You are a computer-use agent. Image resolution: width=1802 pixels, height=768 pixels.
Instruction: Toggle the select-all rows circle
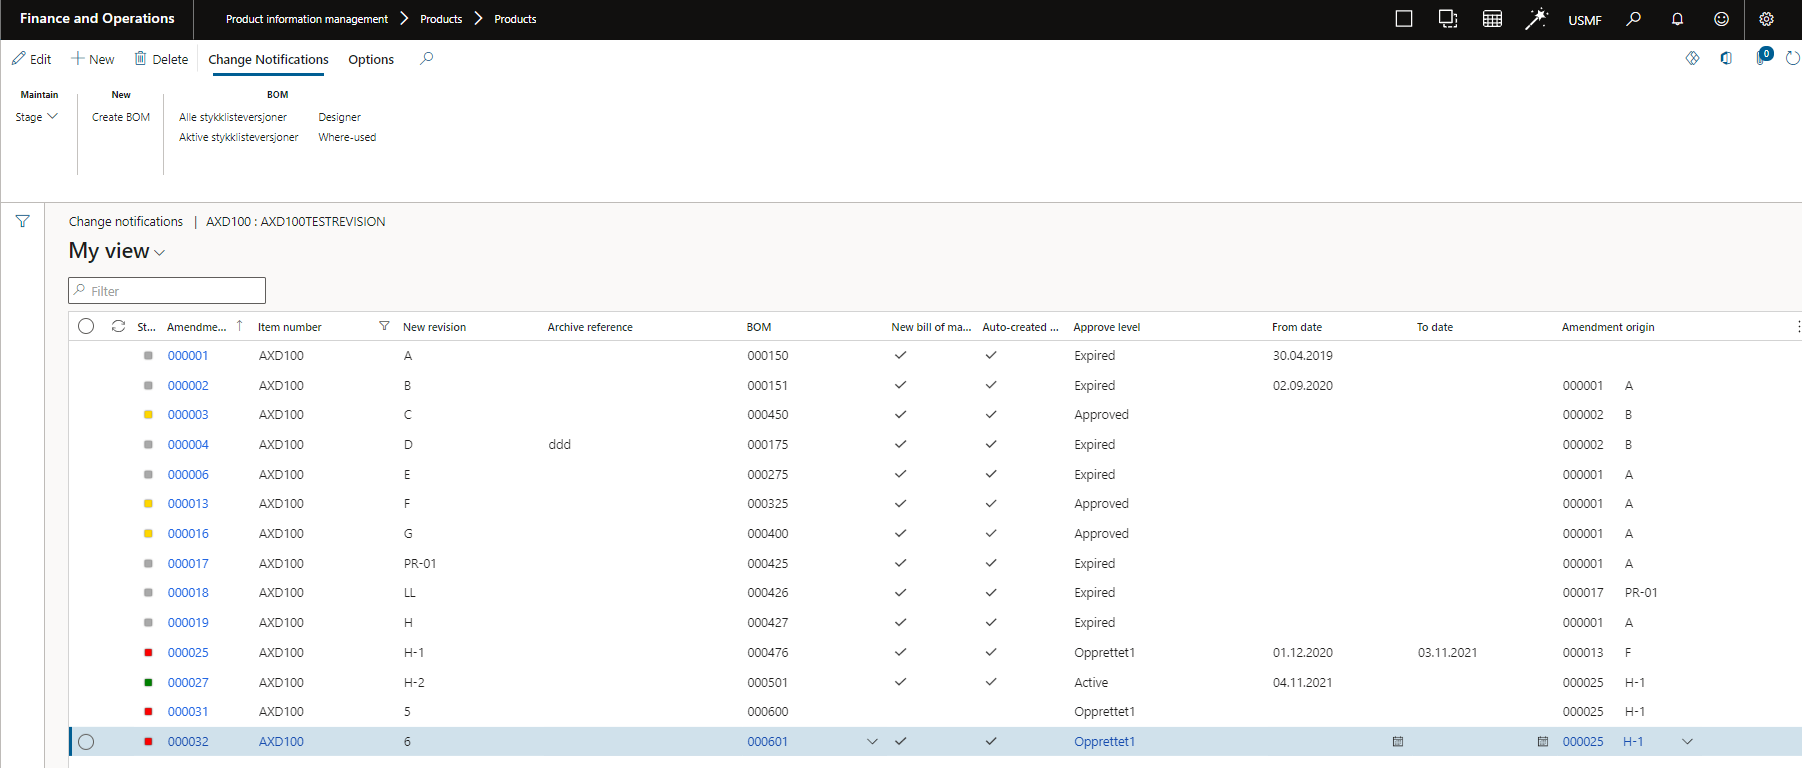tap(86, 326)
